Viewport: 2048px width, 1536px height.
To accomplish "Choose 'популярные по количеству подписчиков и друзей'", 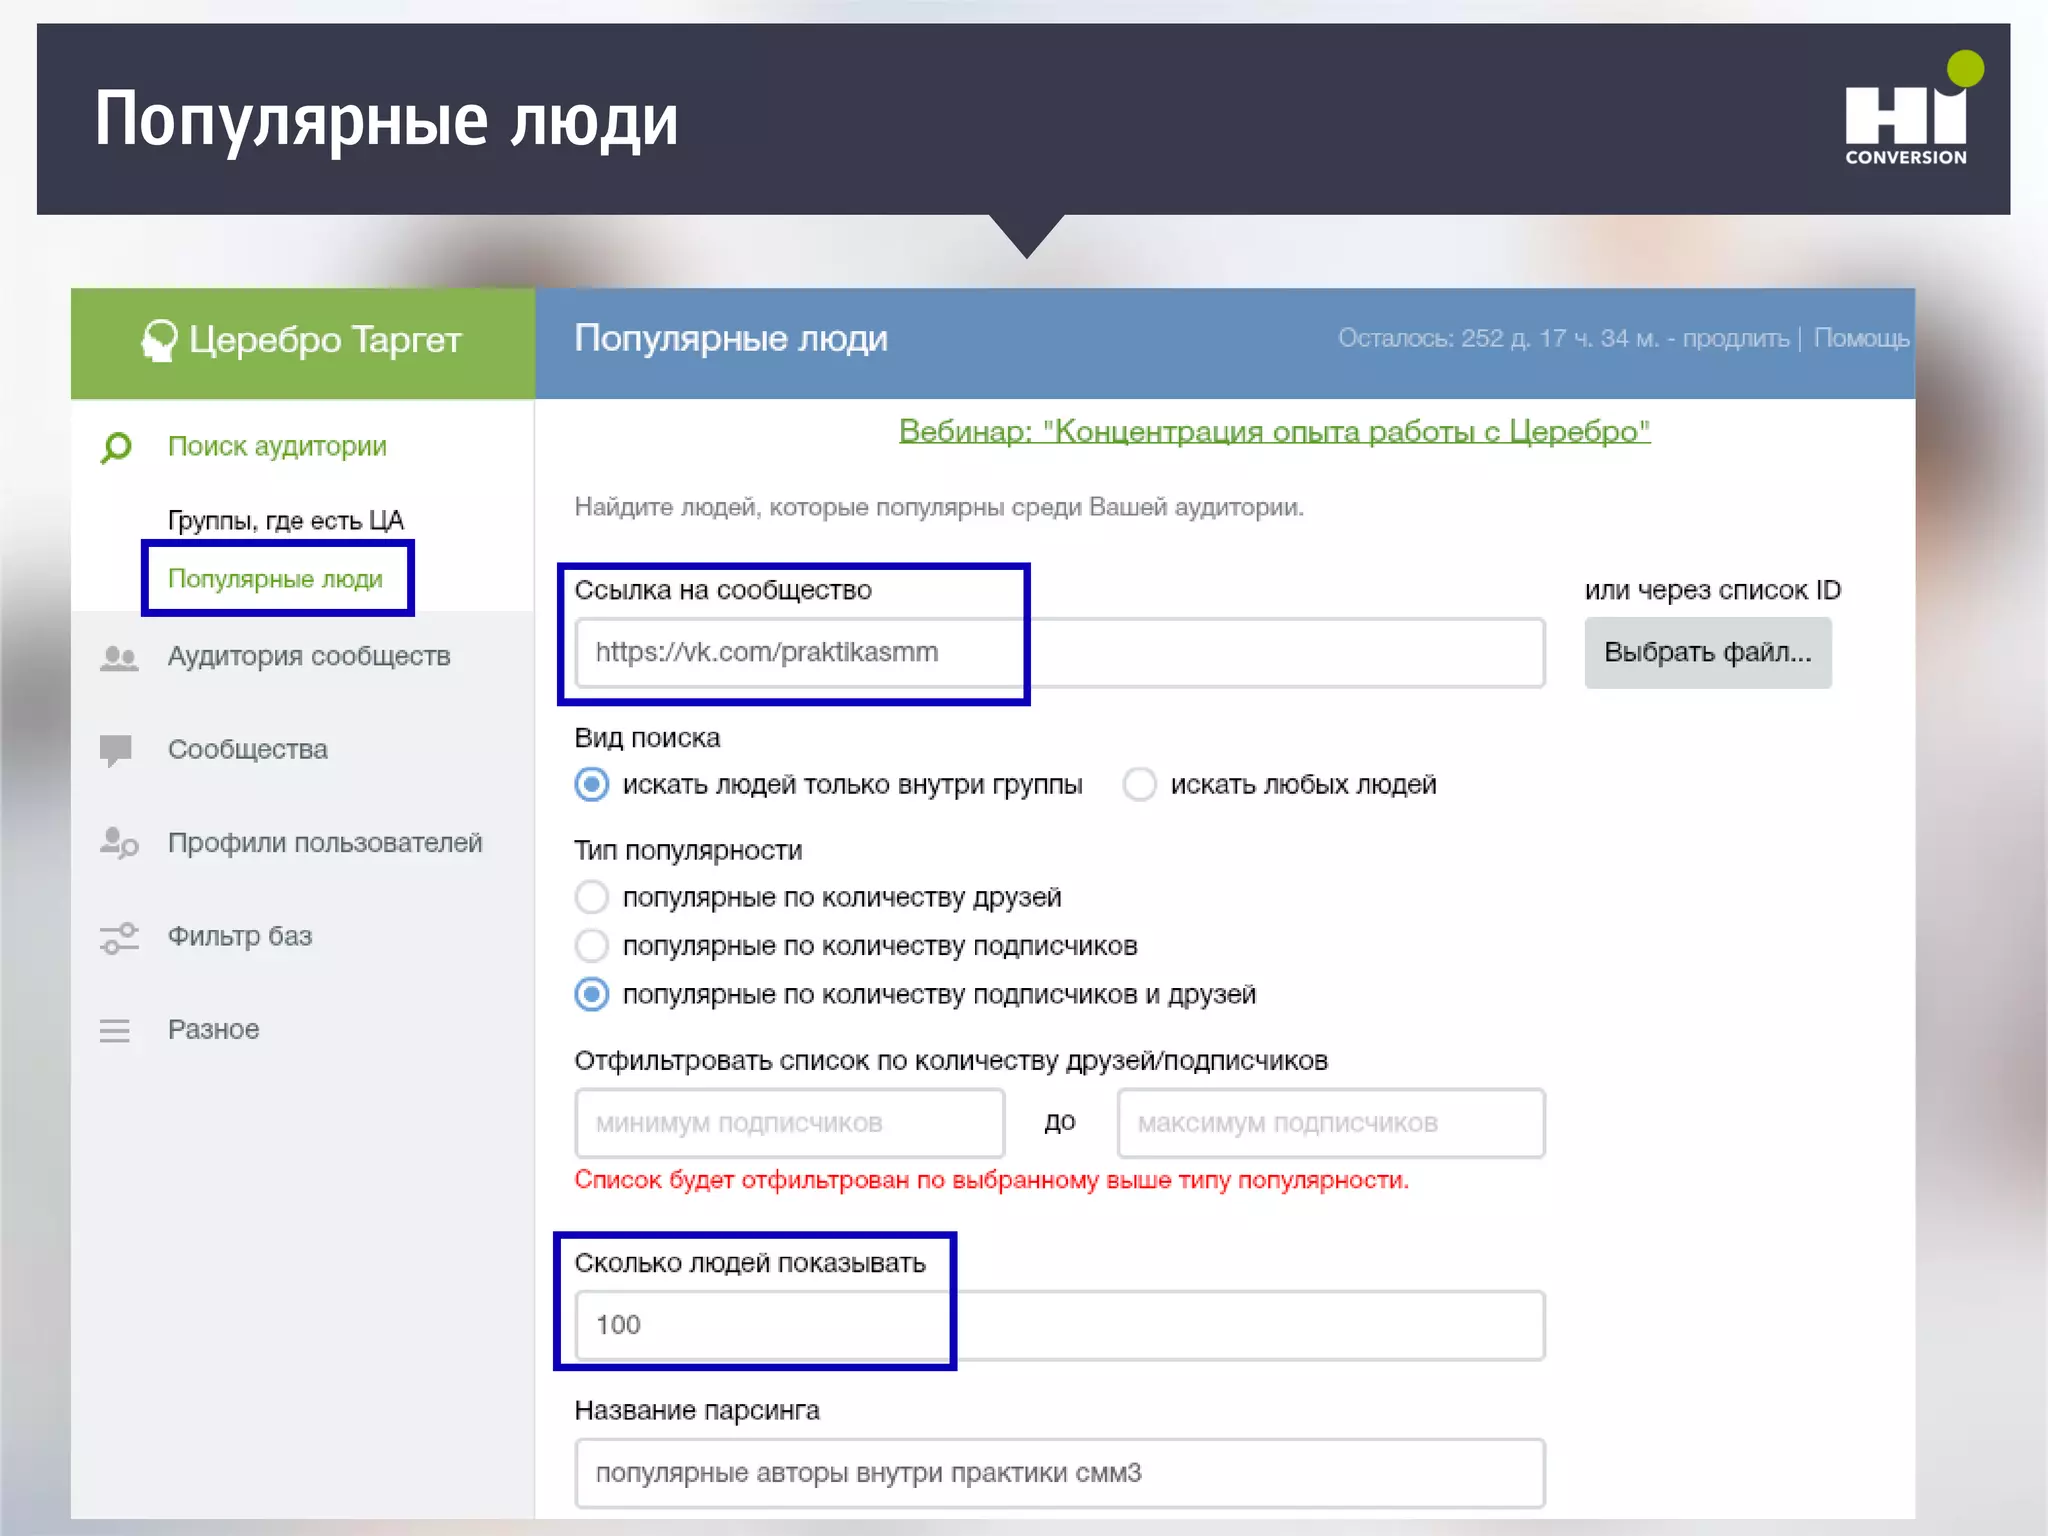I will tap(591, 994).
